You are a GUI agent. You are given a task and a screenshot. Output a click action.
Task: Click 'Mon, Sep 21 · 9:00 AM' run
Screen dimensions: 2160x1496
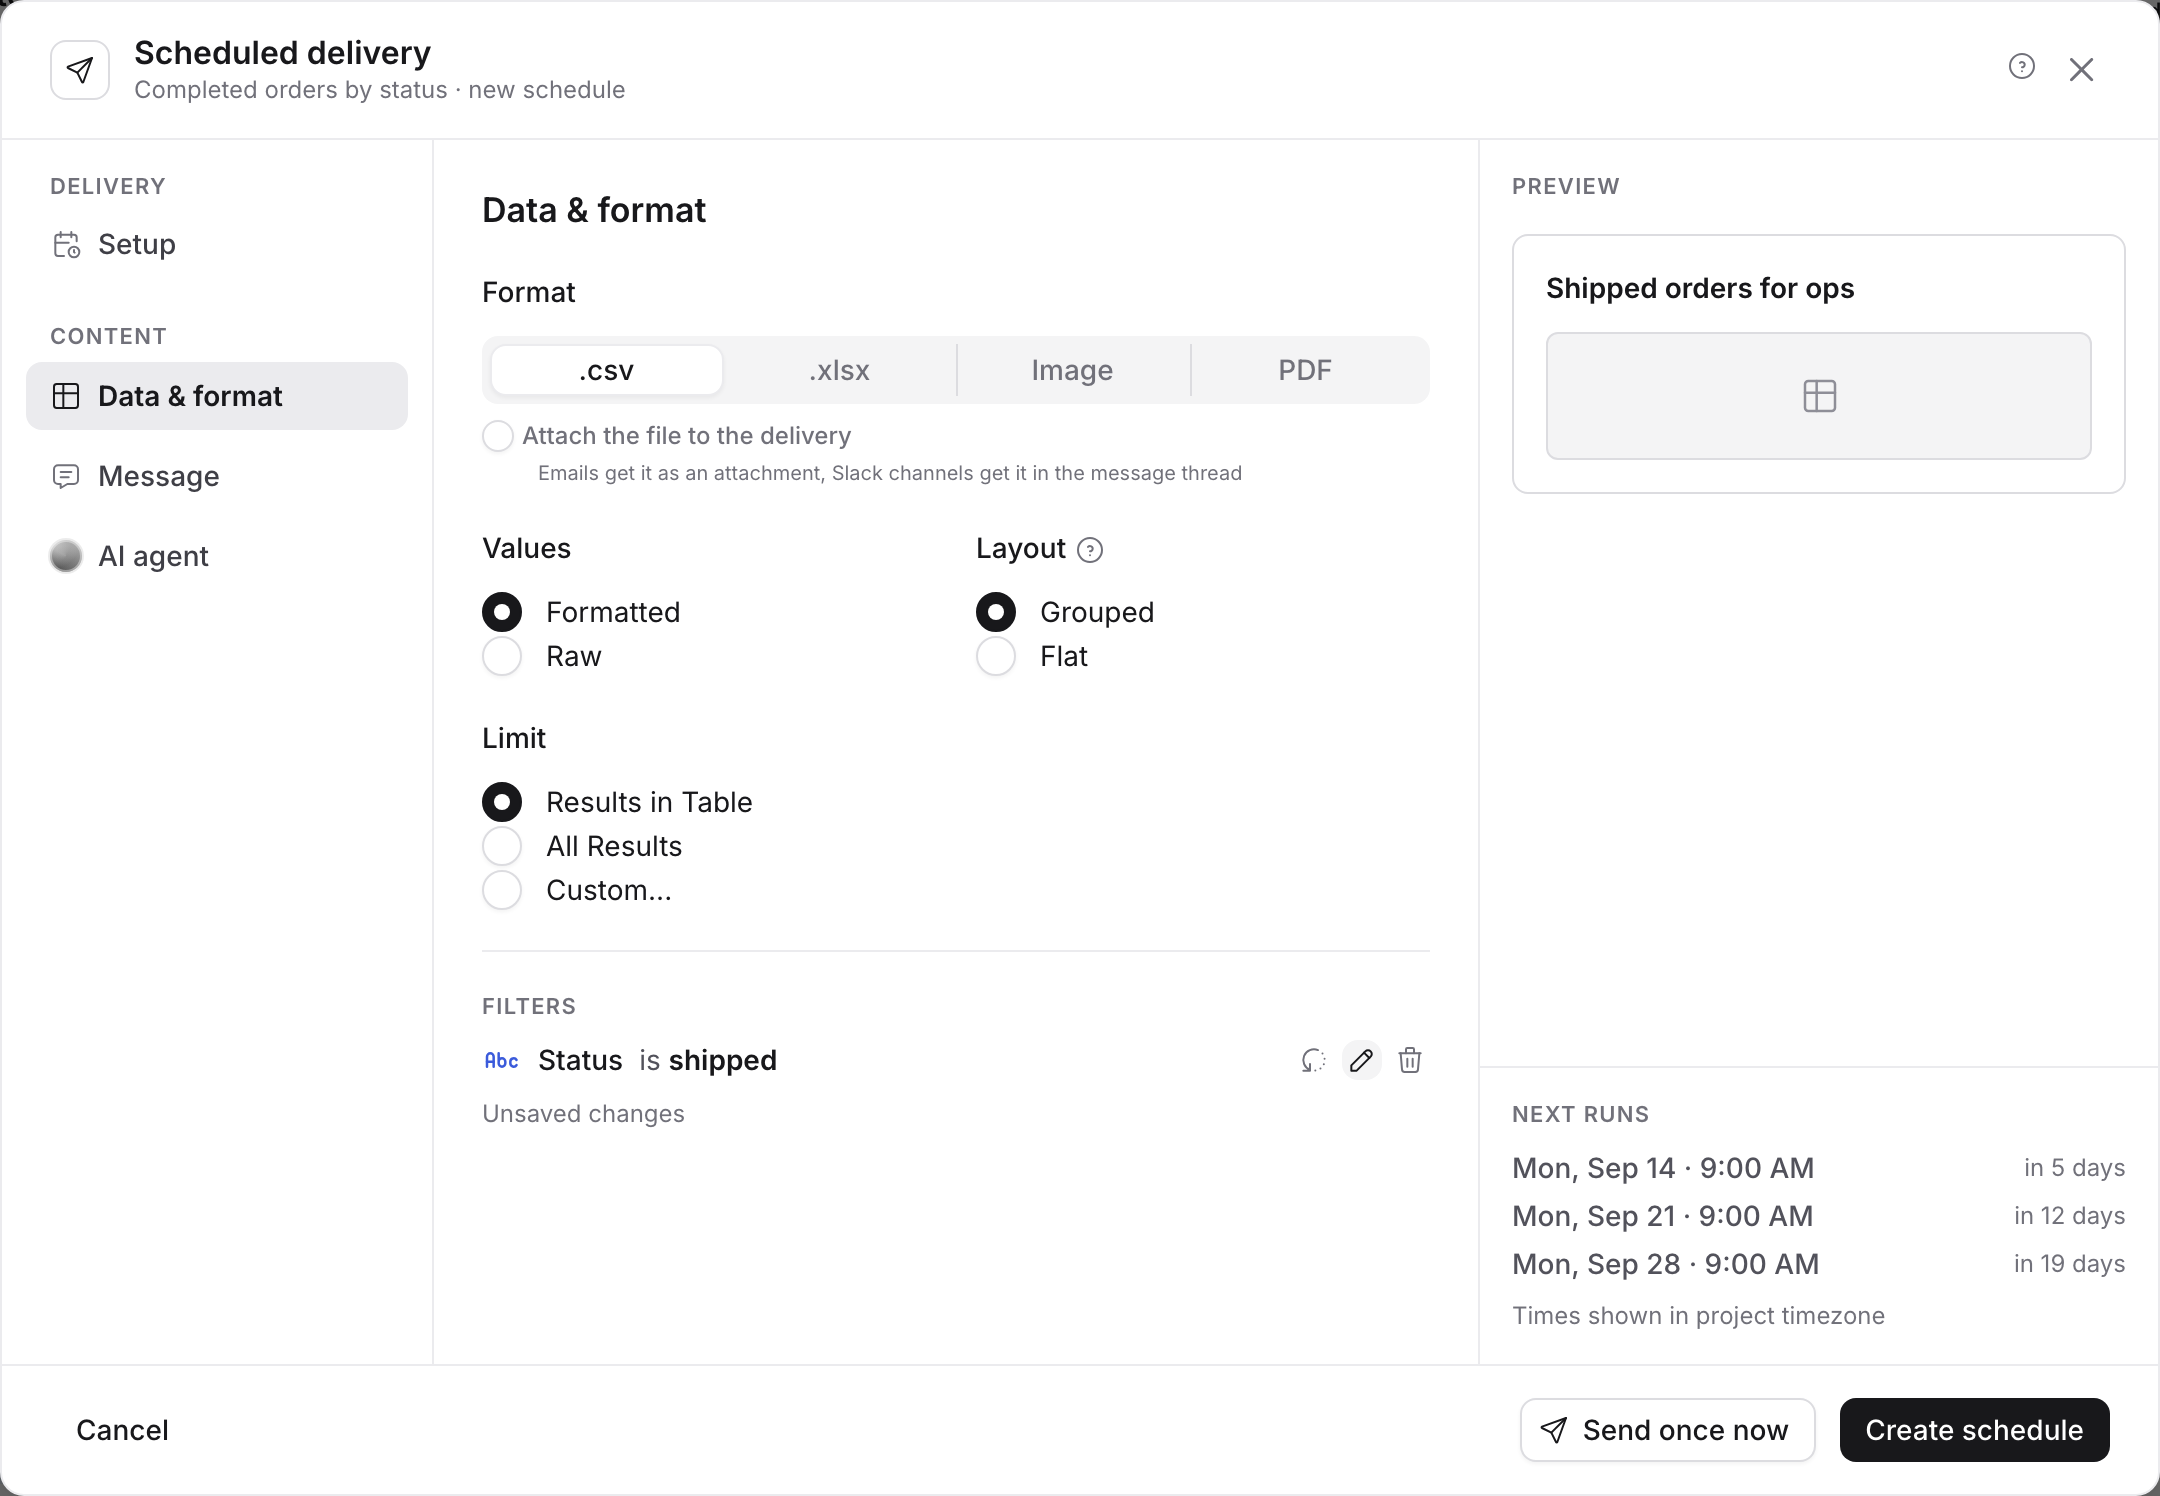(1663, 1216)
